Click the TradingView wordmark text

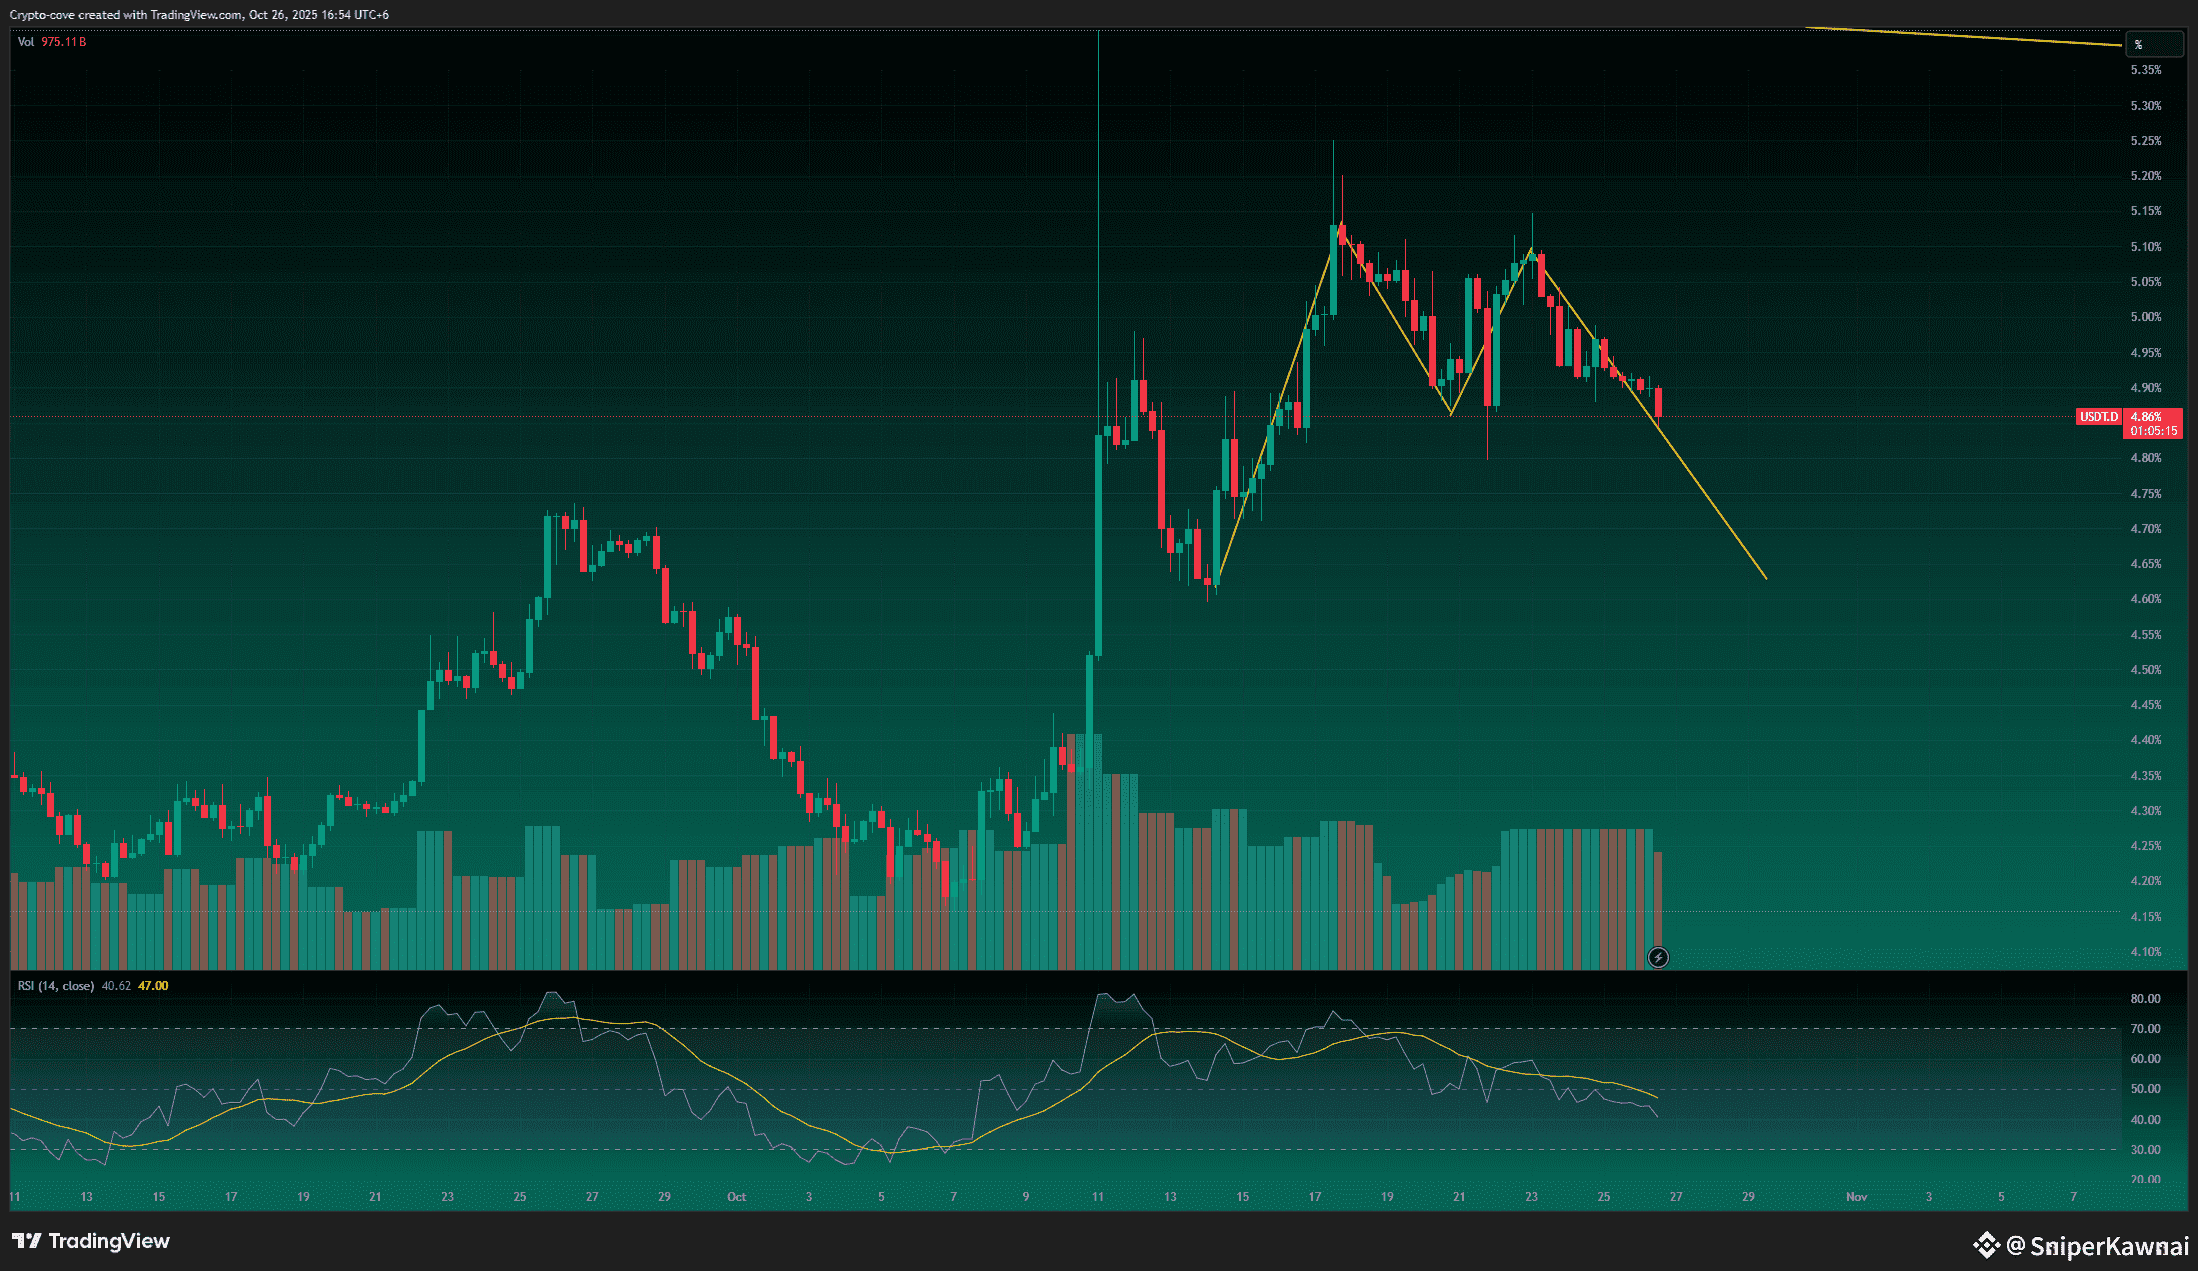click(x=109, y=1241)
